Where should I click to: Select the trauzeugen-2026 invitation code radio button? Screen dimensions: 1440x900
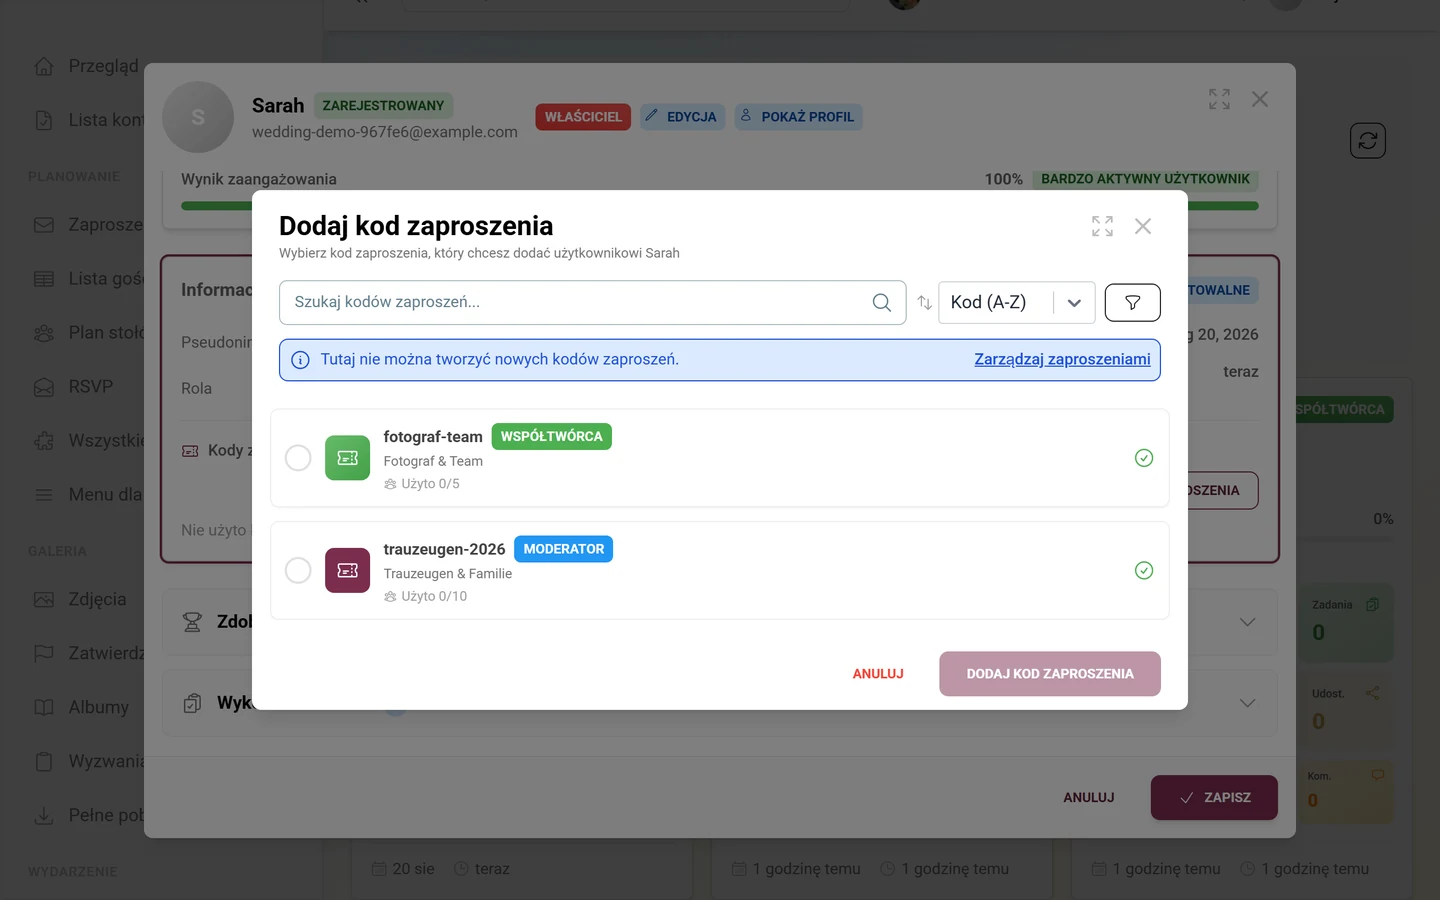[298, 570]
